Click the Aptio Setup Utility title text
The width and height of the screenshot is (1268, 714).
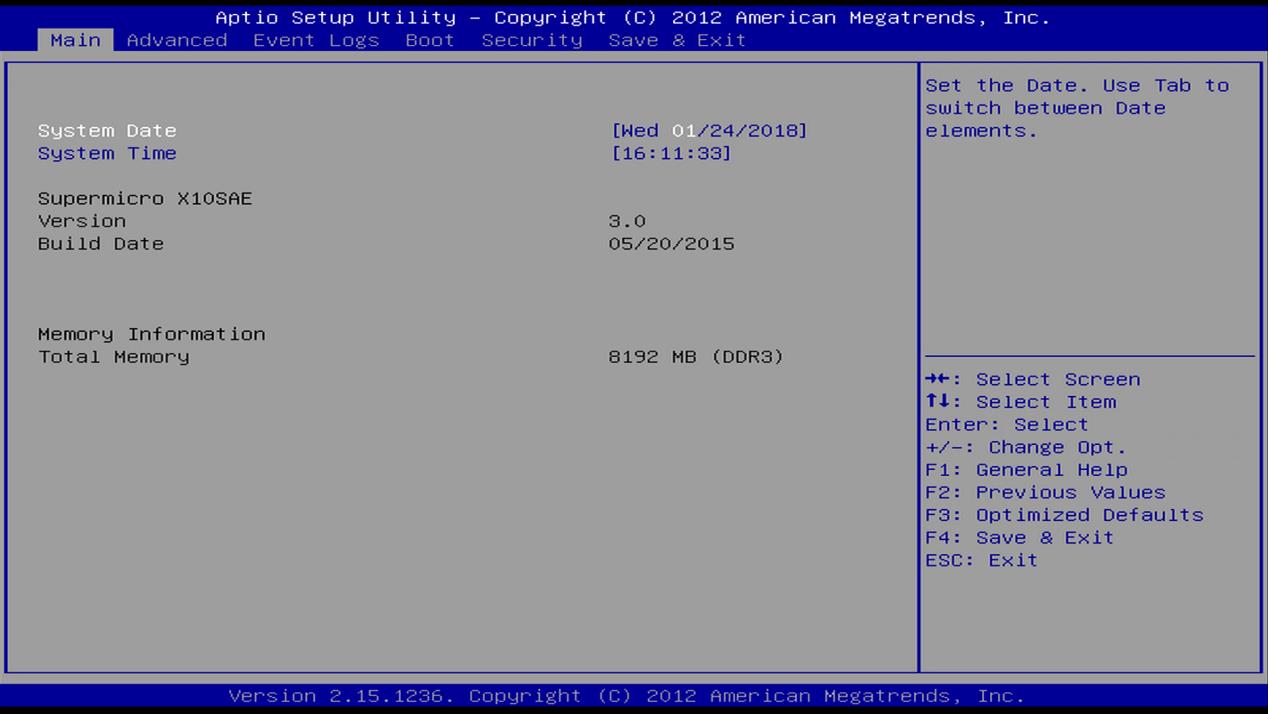click(633, 18)
